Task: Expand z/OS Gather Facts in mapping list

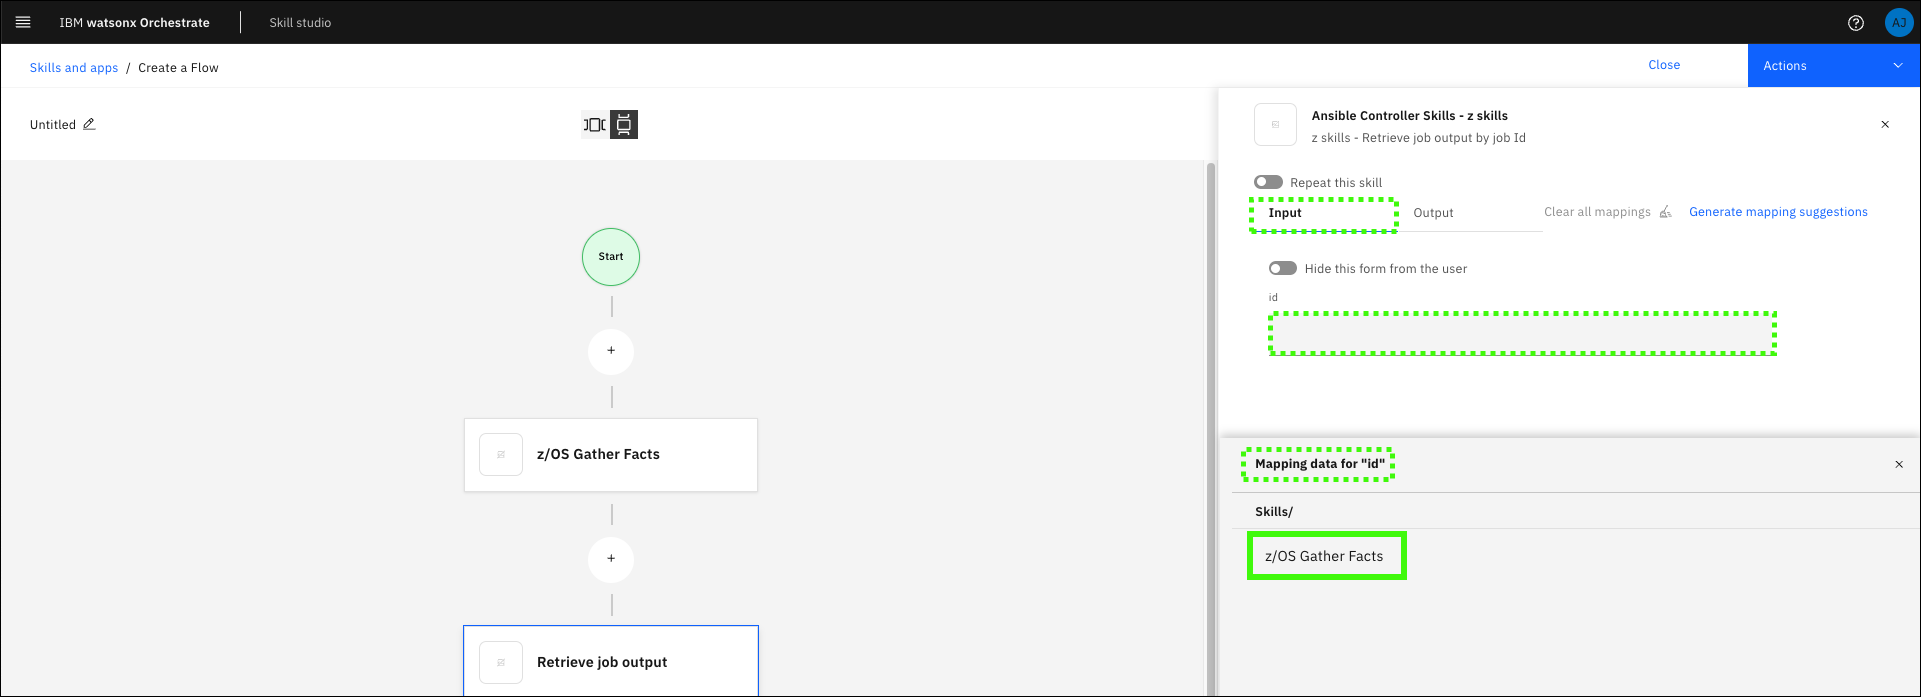Action: pos(1325,556)
